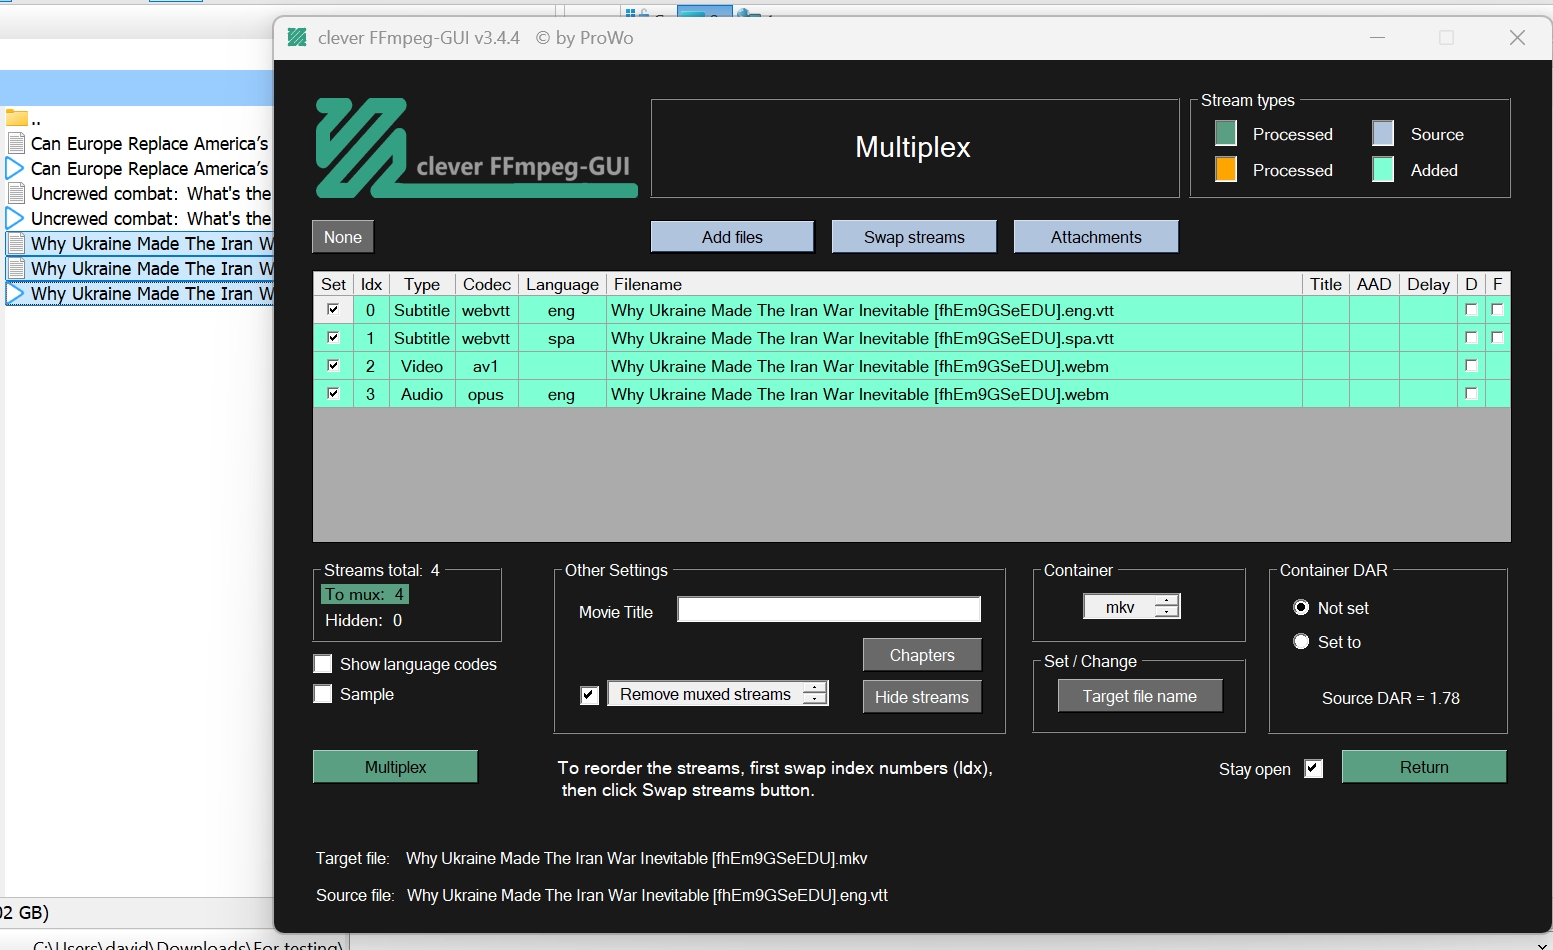Image resolution: width=1553 pixels, height=950 pixels.
Task: Click the 'opus' codec cell
Action: (x=486, y=394)
